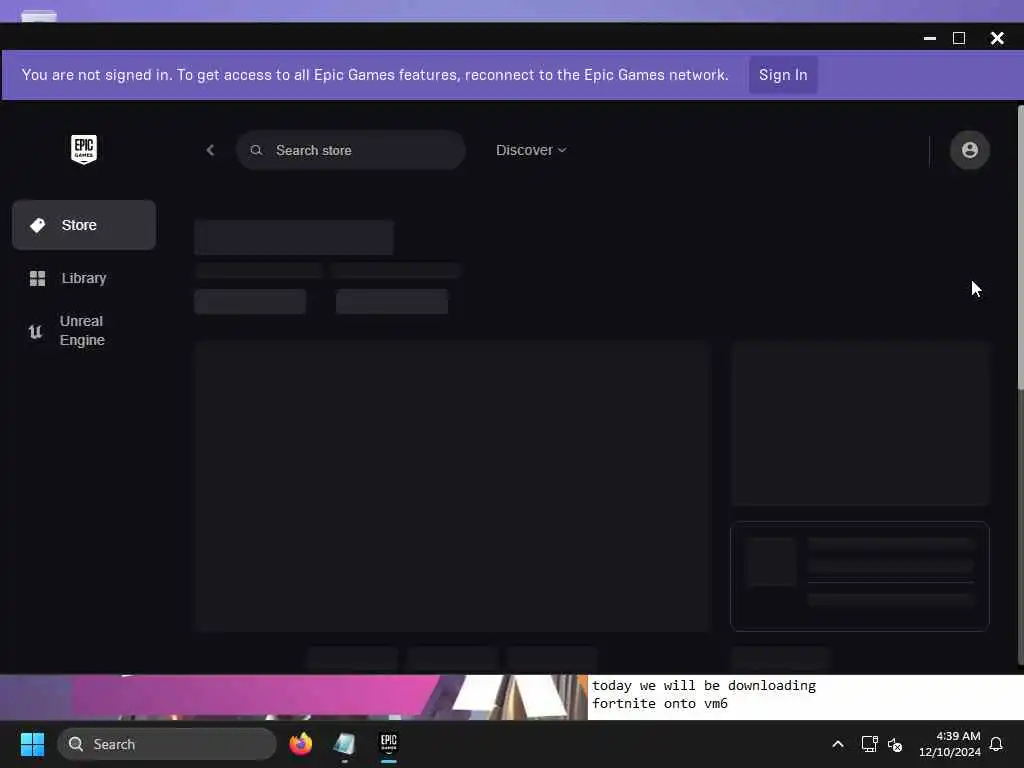Open the notifications bell icon
1024x768 pixels.
pyautogui.click(x=997, y=744)
